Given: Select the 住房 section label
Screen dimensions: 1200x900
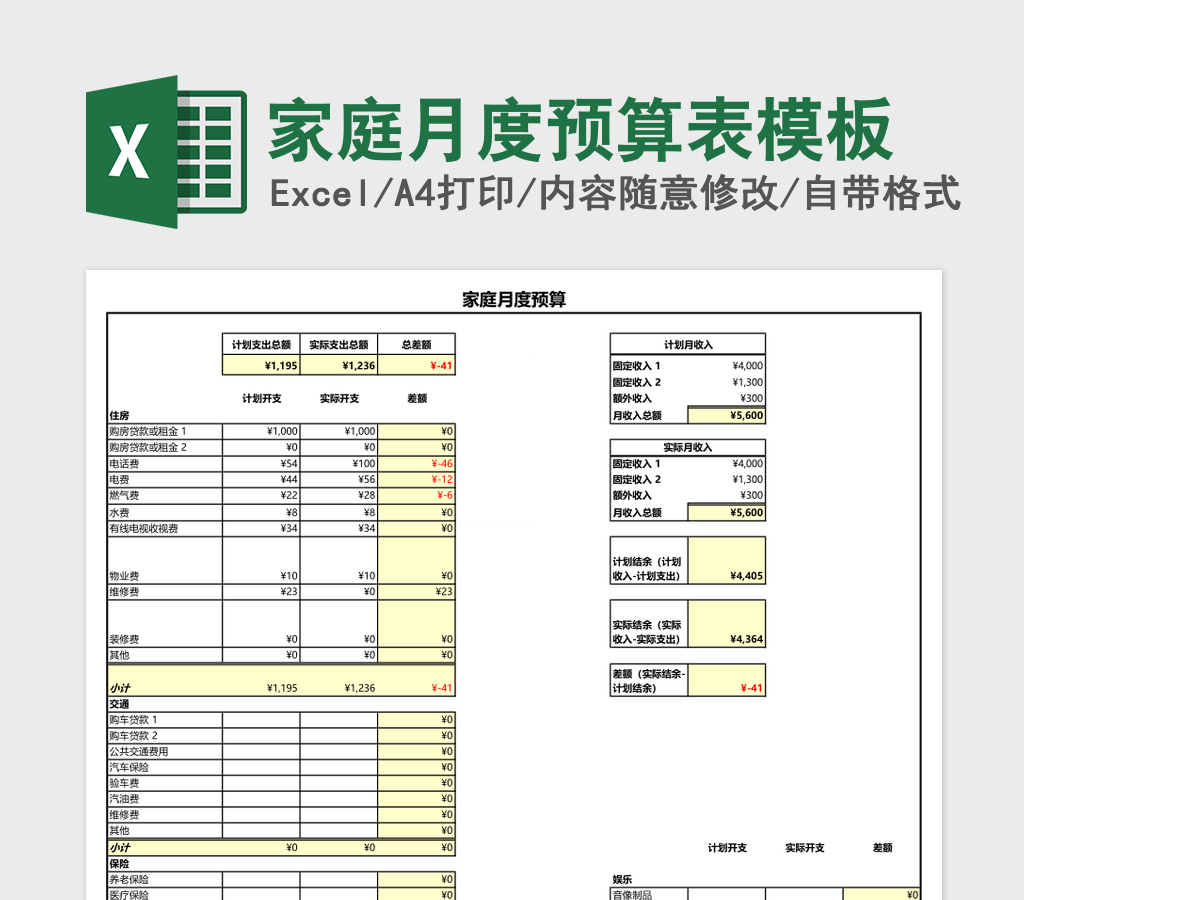Looking at the screenshot, I should (119, 415).
